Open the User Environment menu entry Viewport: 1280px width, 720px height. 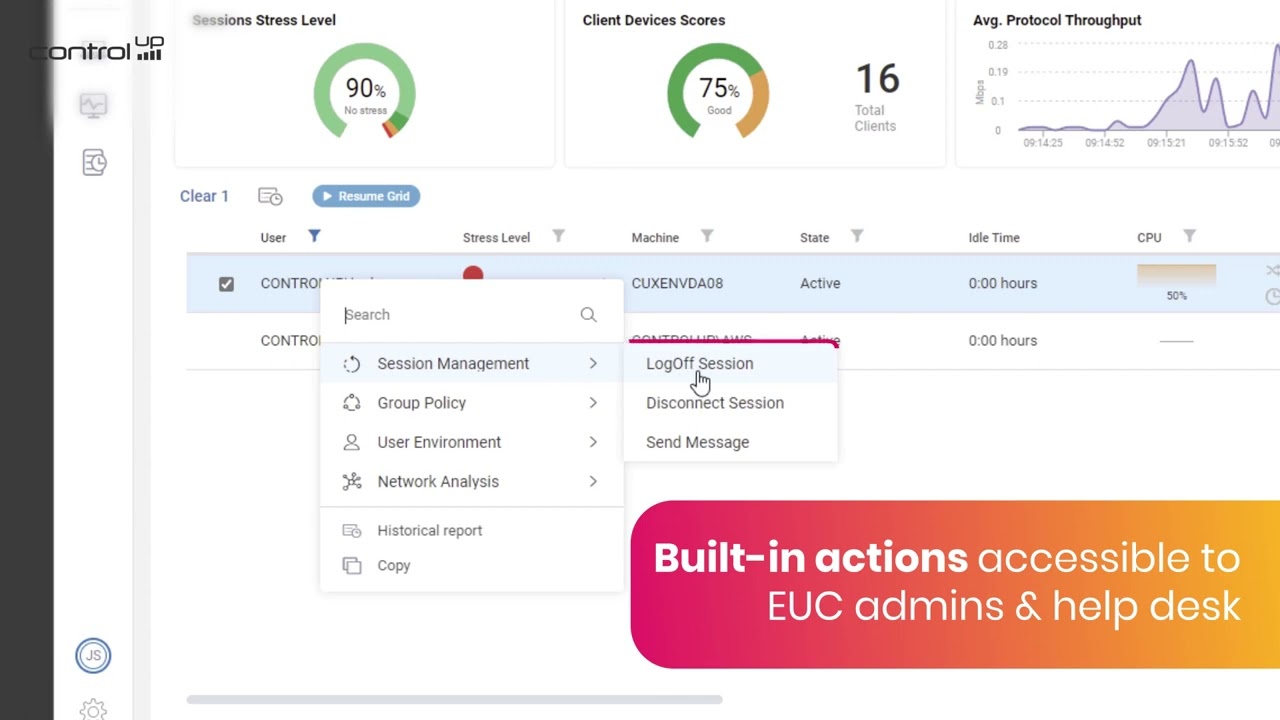471,442
